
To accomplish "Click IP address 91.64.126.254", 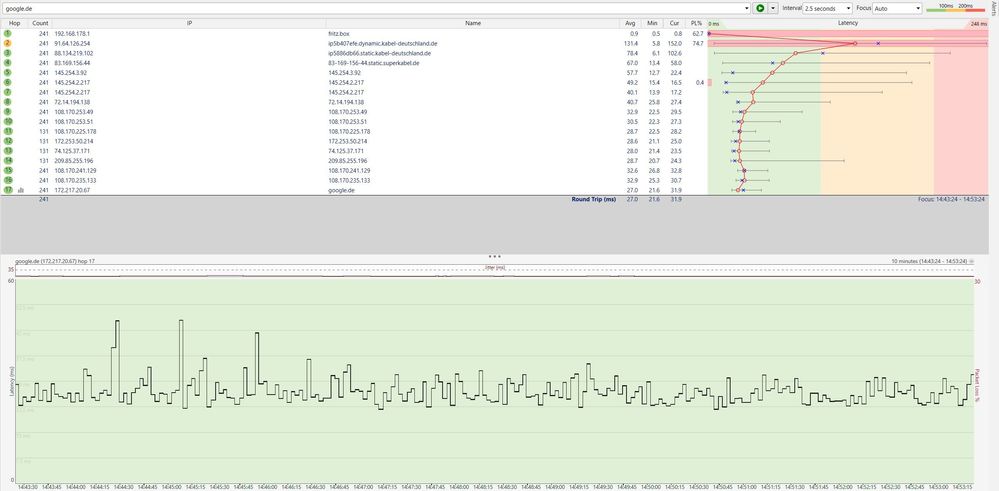I will pyautogui.click(x=73, y=43).
